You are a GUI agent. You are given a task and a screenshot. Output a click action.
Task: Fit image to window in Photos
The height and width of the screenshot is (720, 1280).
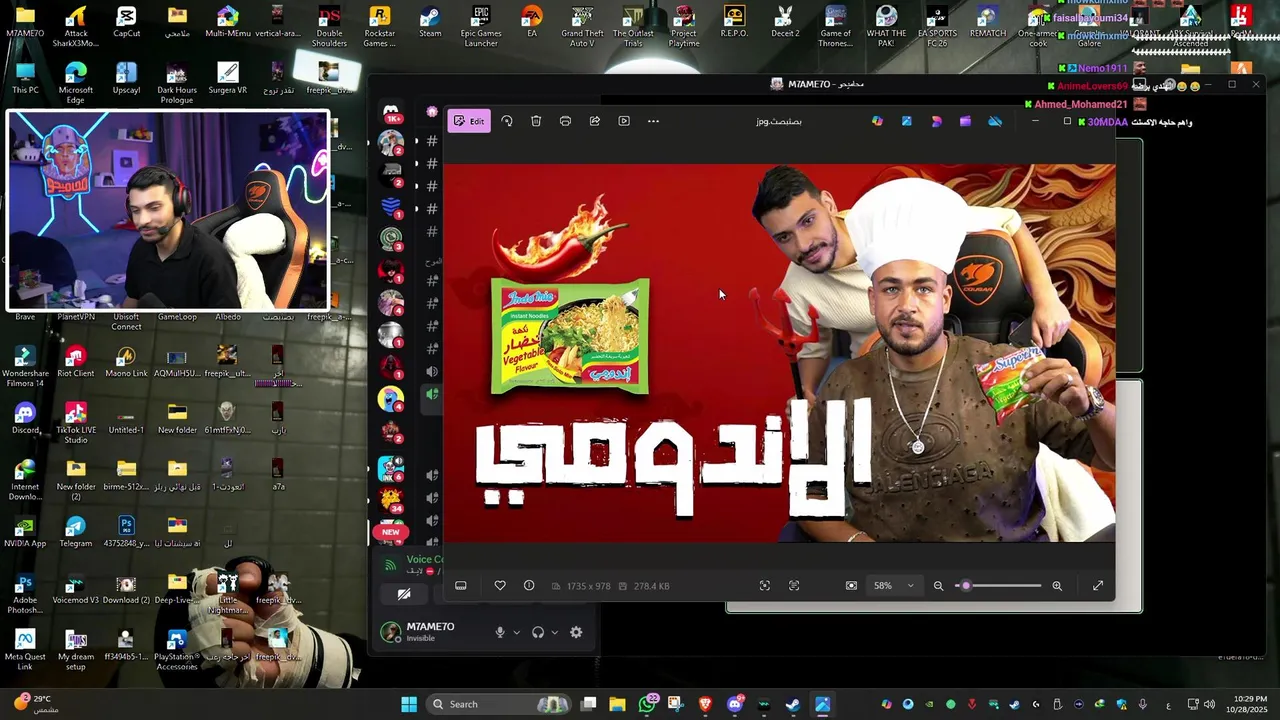pos(851,586)
